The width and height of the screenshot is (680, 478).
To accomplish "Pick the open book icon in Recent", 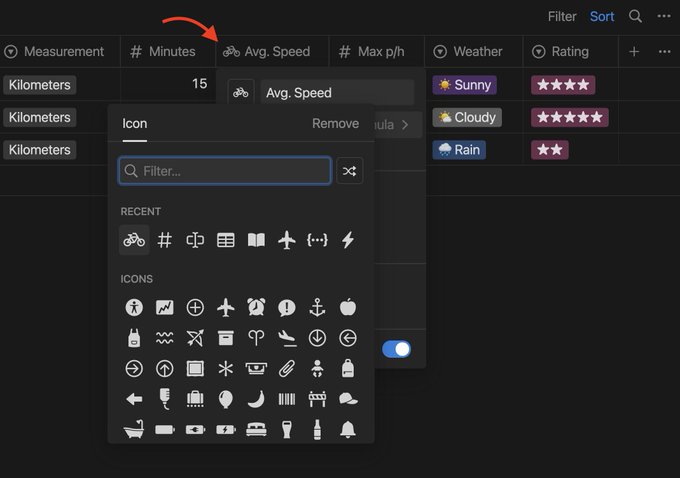I will (256, 239).
